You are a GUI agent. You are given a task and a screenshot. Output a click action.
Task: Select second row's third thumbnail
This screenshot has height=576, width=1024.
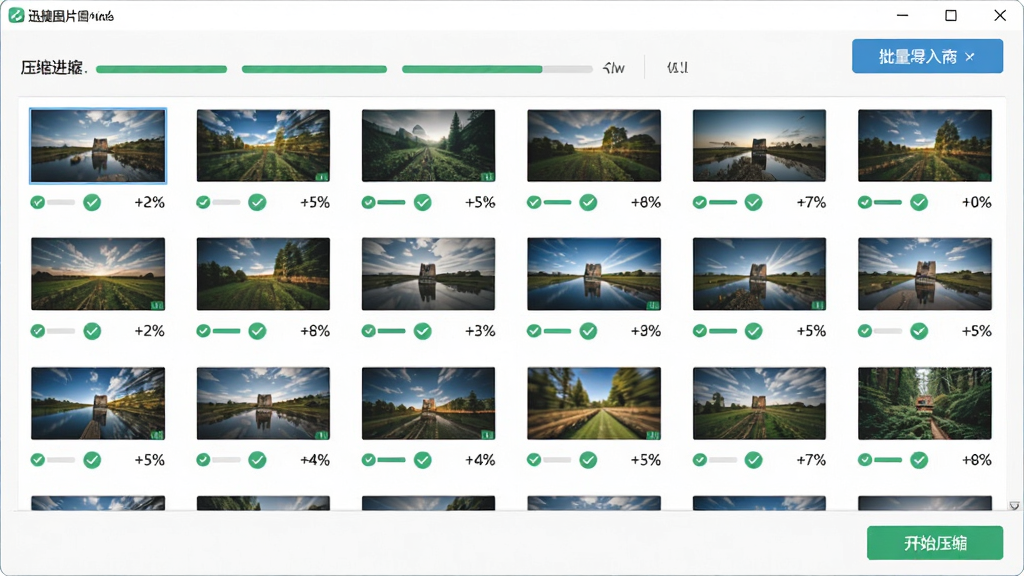coord(428,274)
